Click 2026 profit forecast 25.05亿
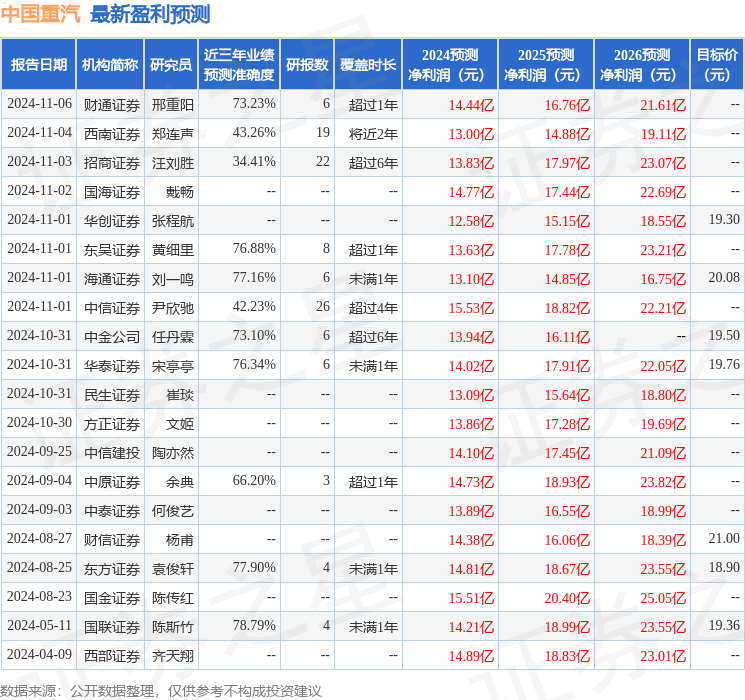745x700 pixels. pyautogui.click(x=663, y=598)
